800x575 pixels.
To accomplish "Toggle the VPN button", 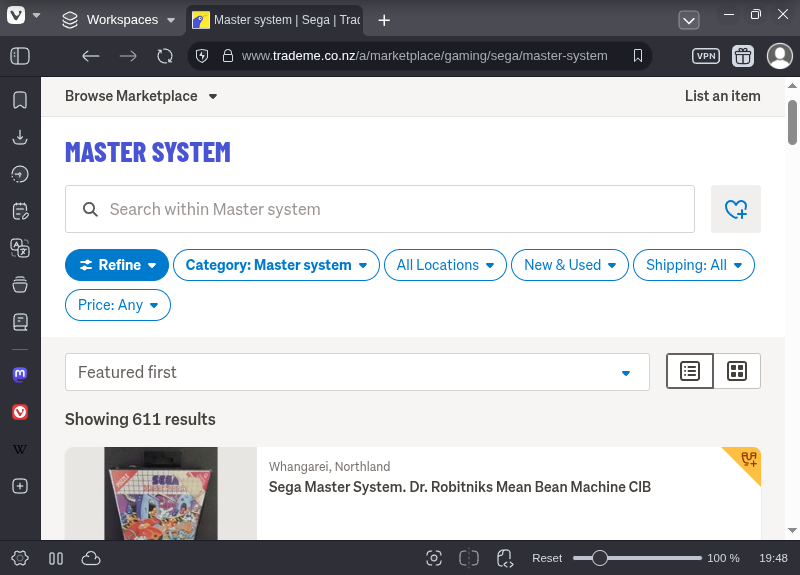I will [x=705, y=56].
